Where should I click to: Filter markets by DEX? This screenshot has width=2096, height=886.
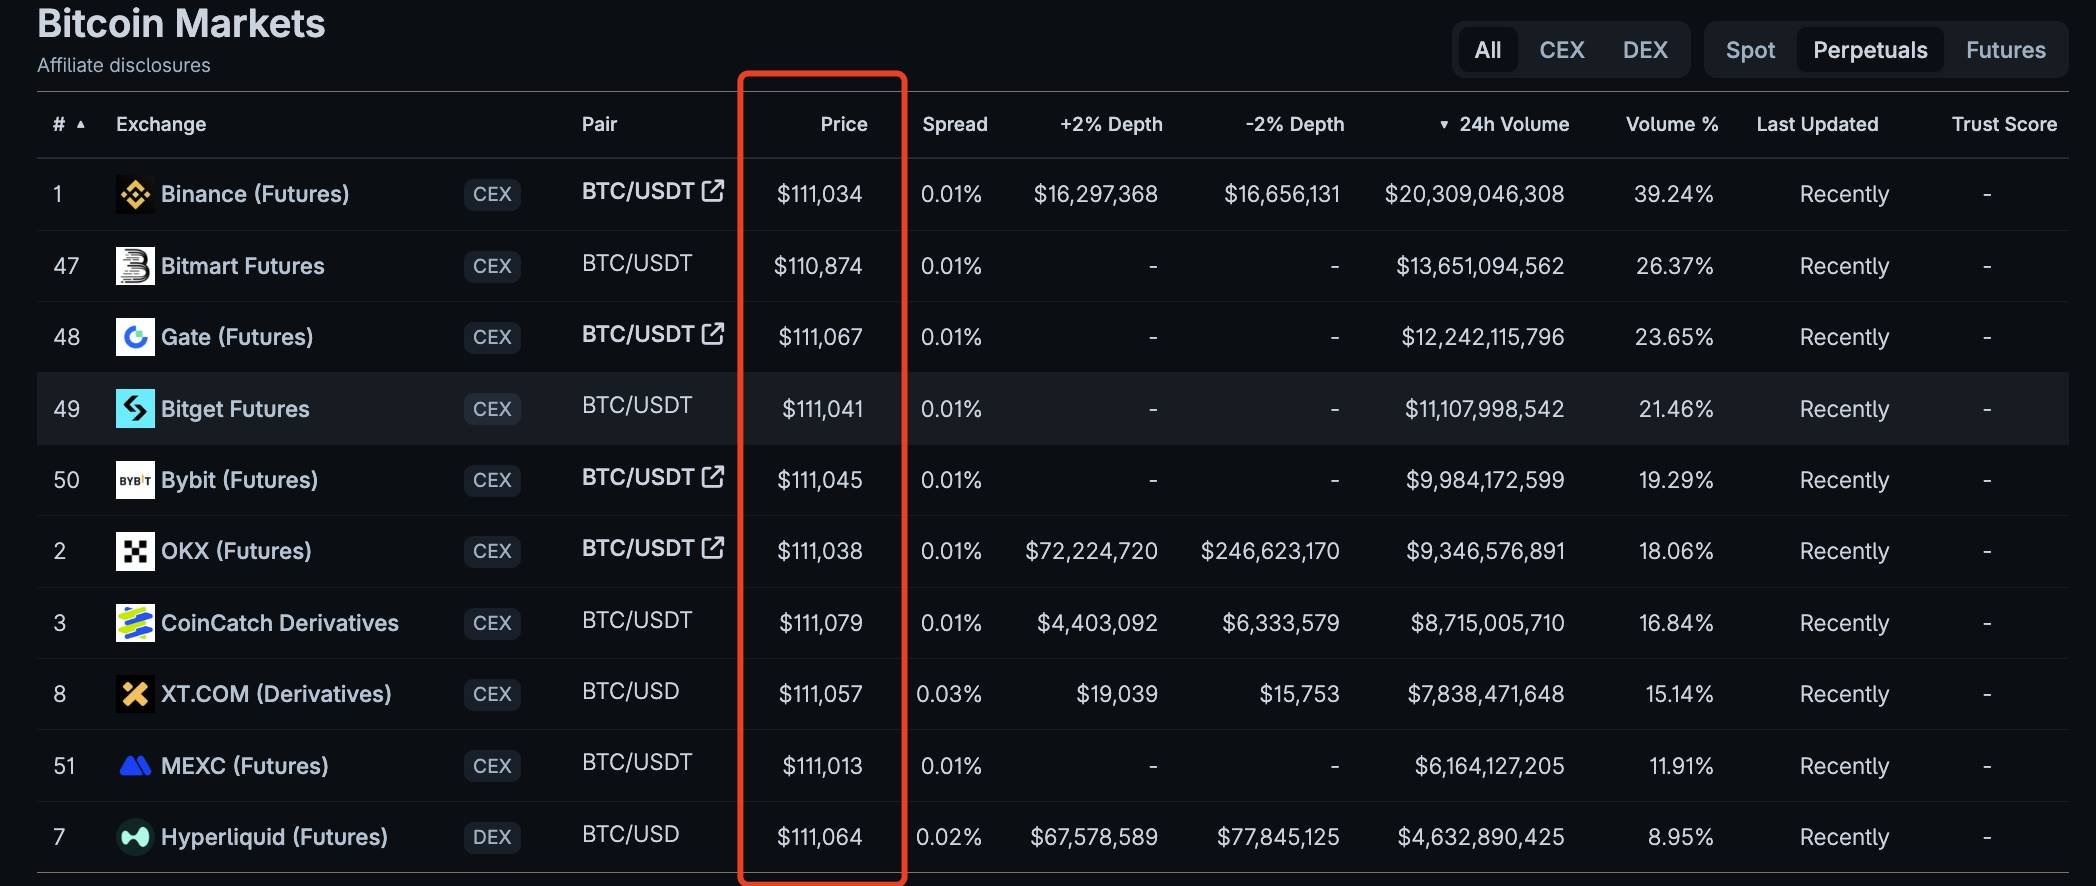[x=1645, y=50]
